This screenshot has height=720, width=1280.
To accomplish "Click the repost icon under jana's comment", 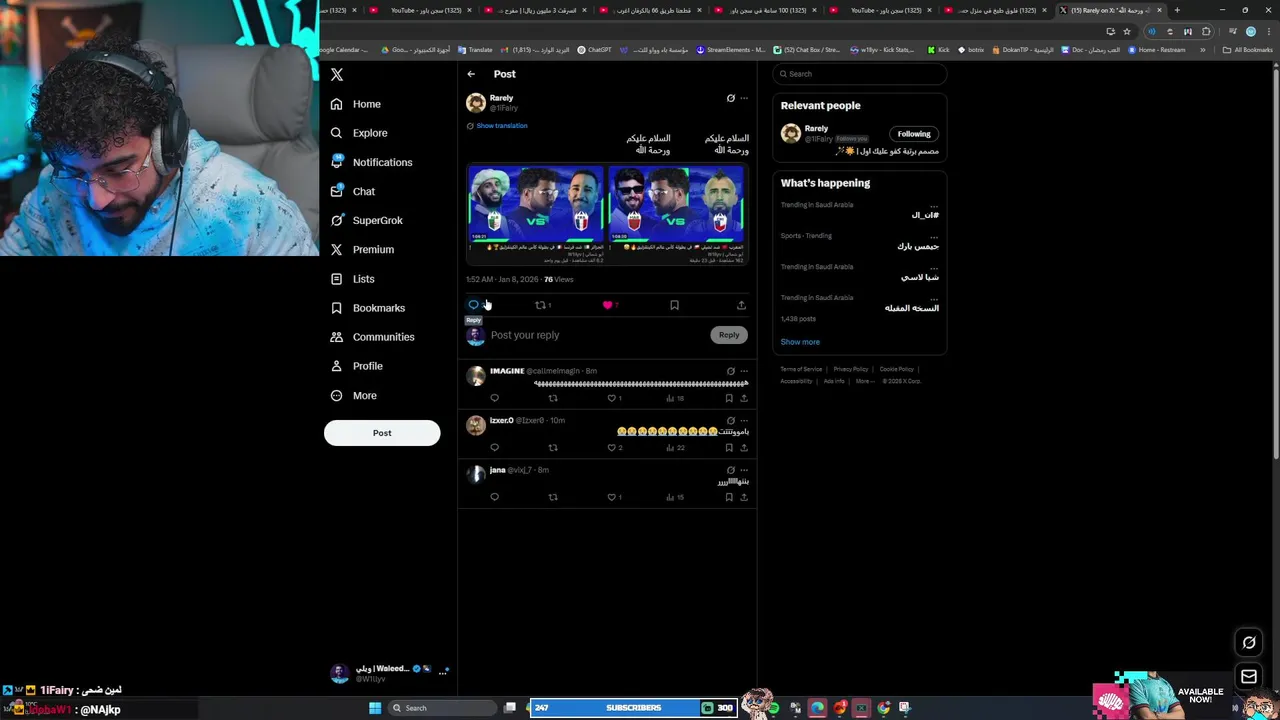I will 553,497.
